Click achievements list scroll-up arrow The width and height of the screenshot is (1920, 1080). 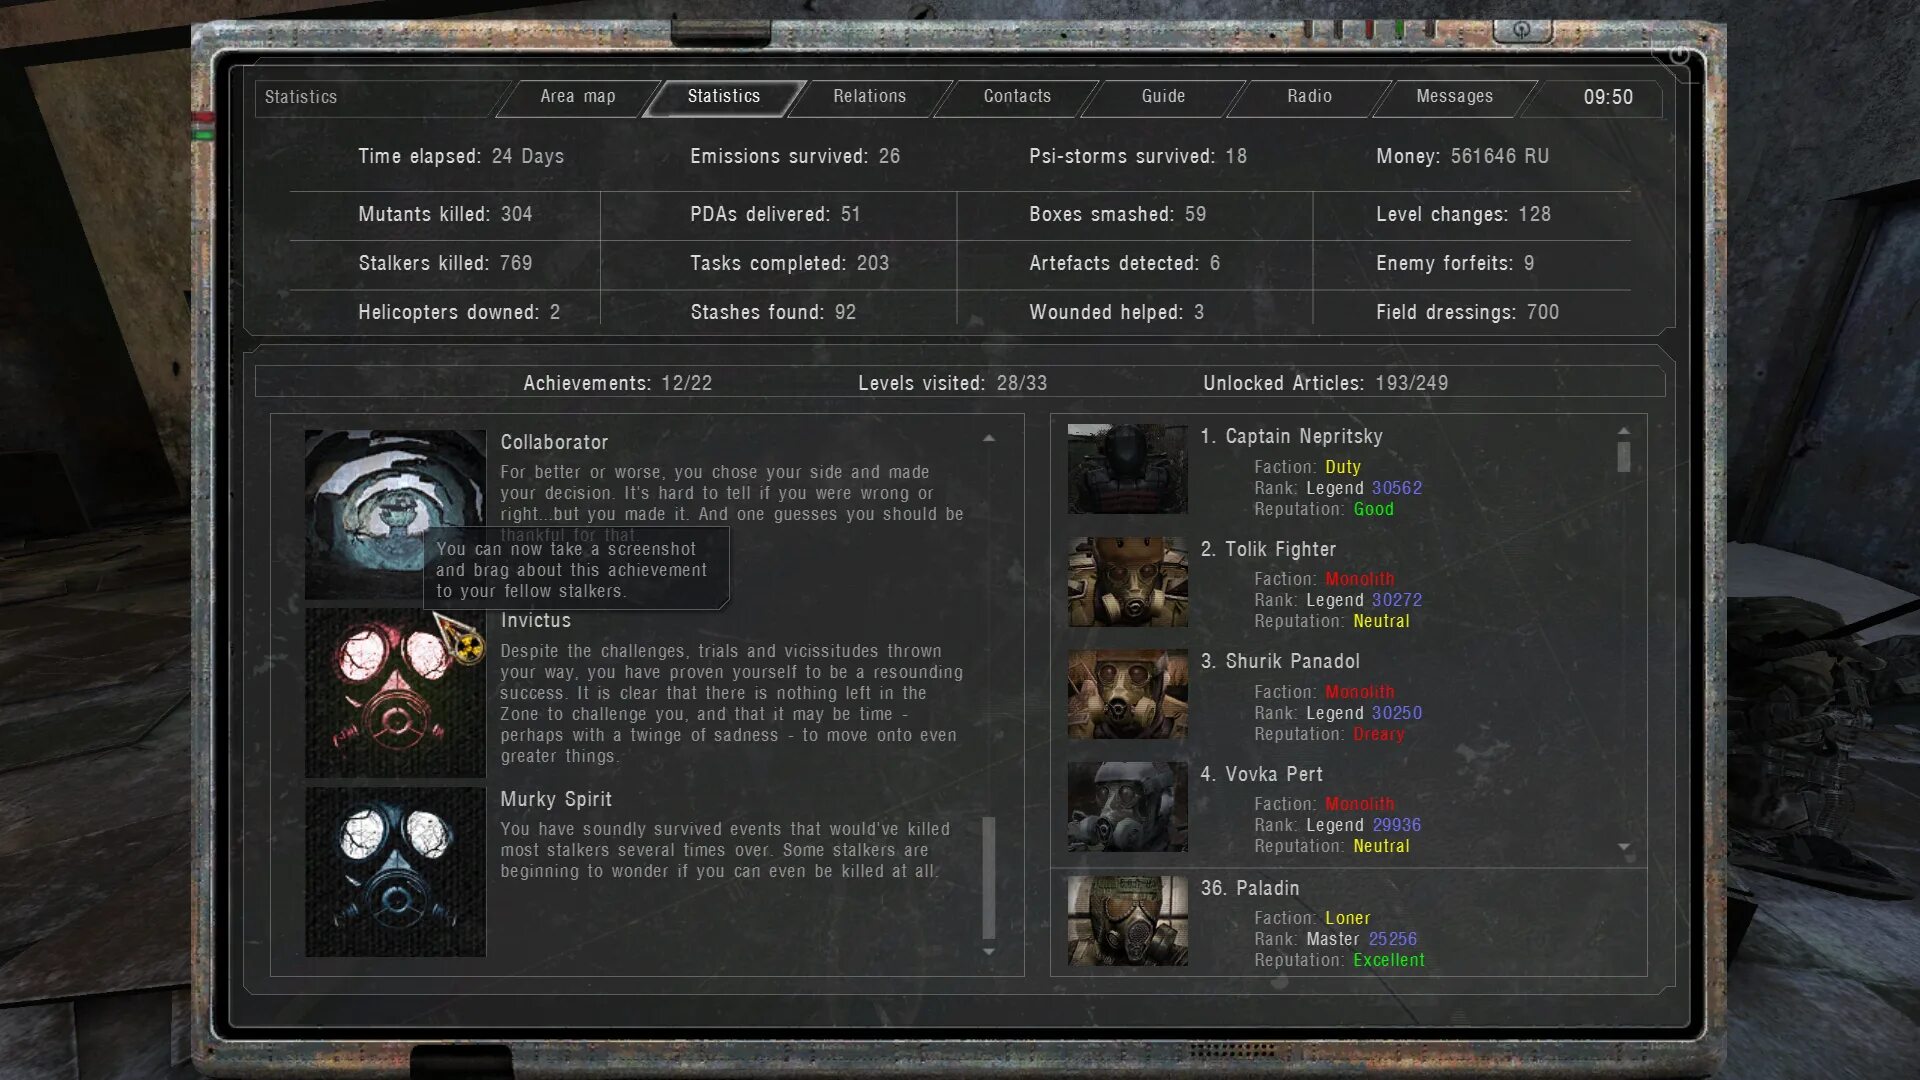coord(989,438)
